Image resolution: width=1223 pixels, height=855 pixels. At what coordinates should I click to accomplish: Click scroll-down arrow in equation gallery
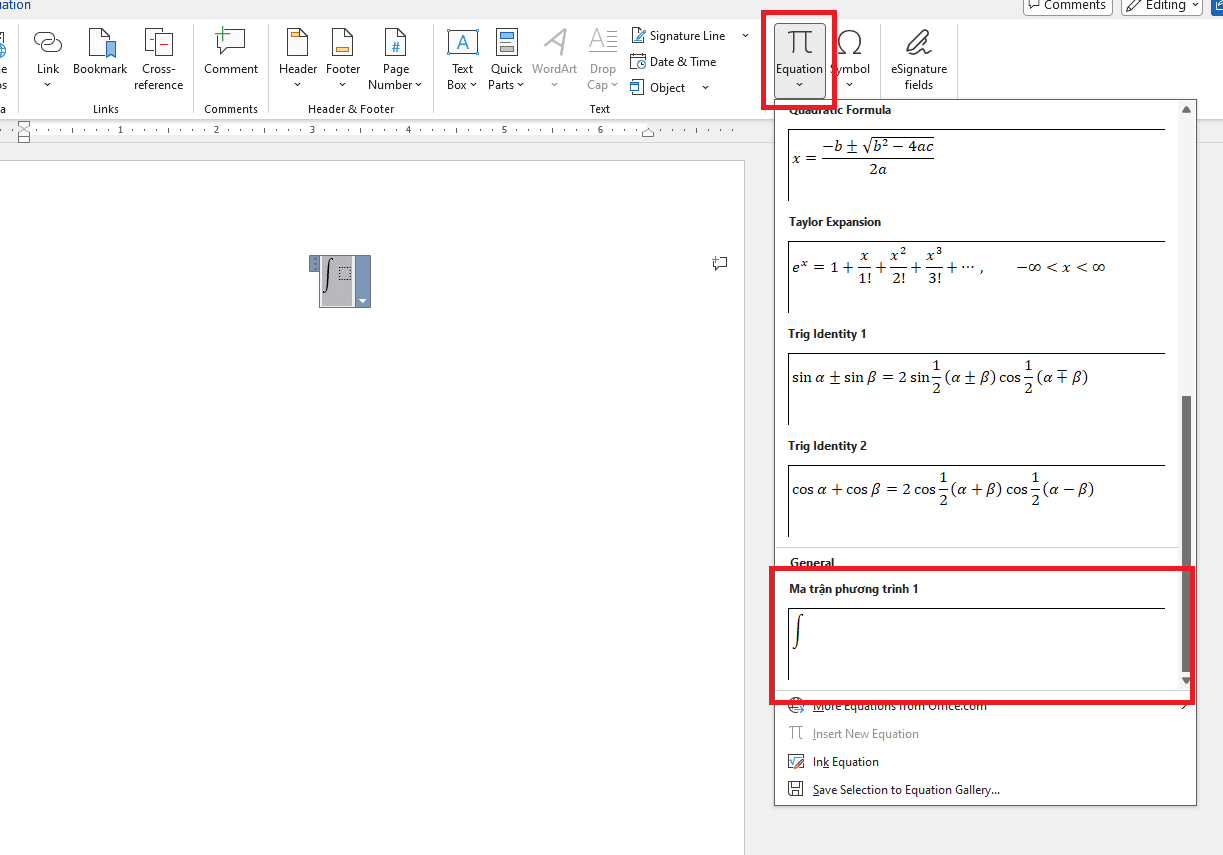point(1187,681)
